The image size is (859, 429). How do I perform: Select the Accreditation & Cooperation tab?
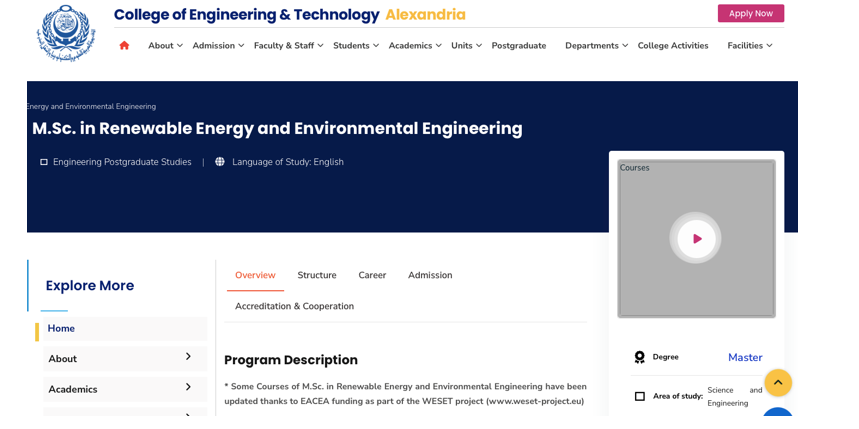[x=294, y=306]
